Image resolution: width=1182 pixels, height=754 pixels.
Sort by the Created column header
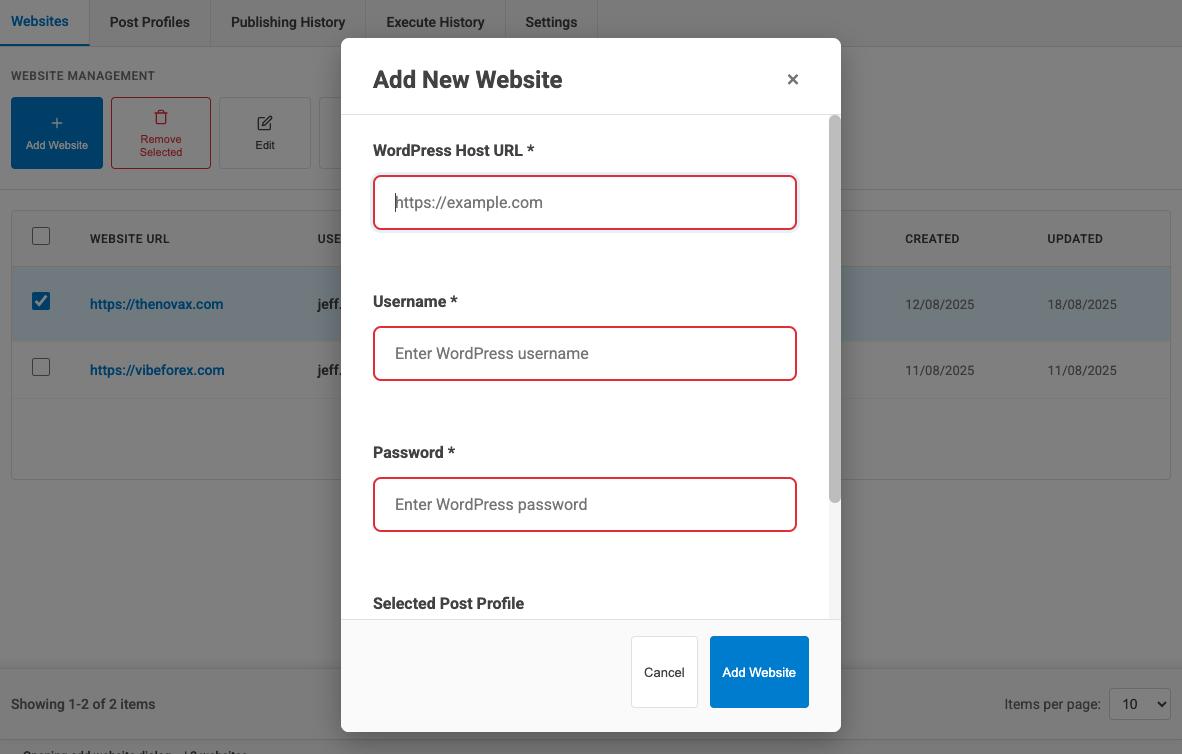point(932,239)
